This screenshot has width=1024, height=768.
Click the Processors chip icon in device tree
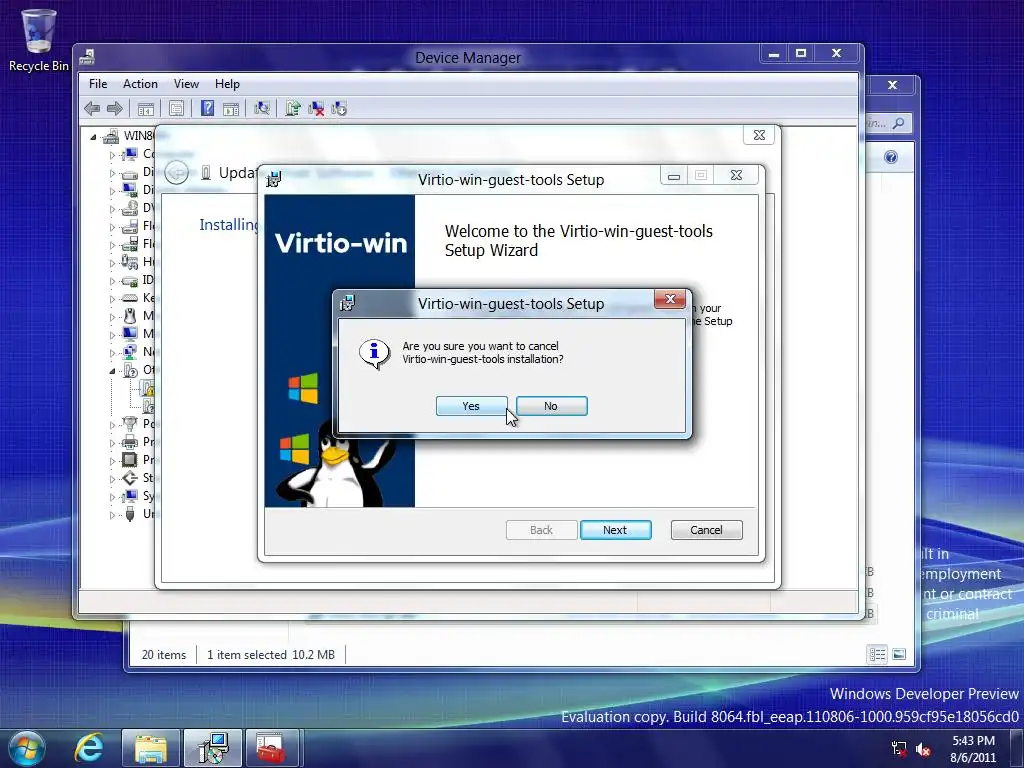130,460
